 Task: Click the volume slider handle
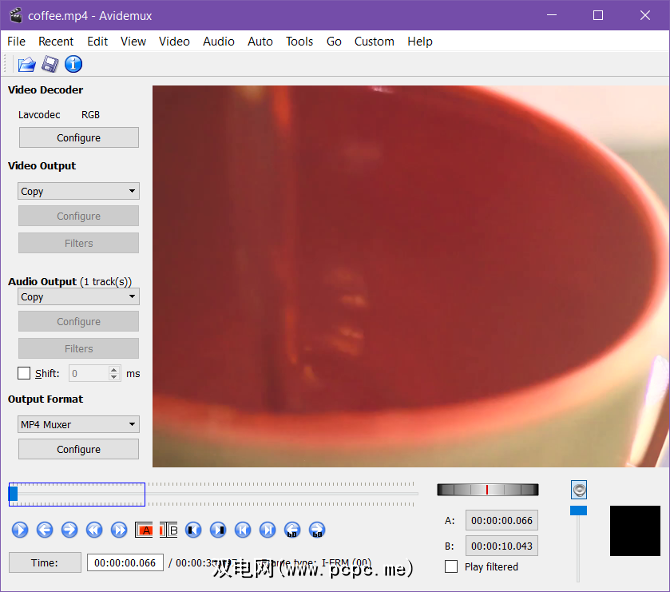tap(578, 510)
